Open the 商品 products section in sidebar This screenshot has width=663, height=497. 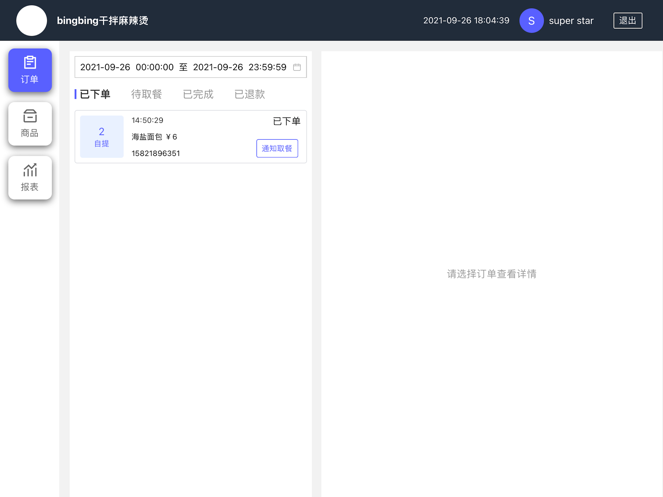pos(30,124)
